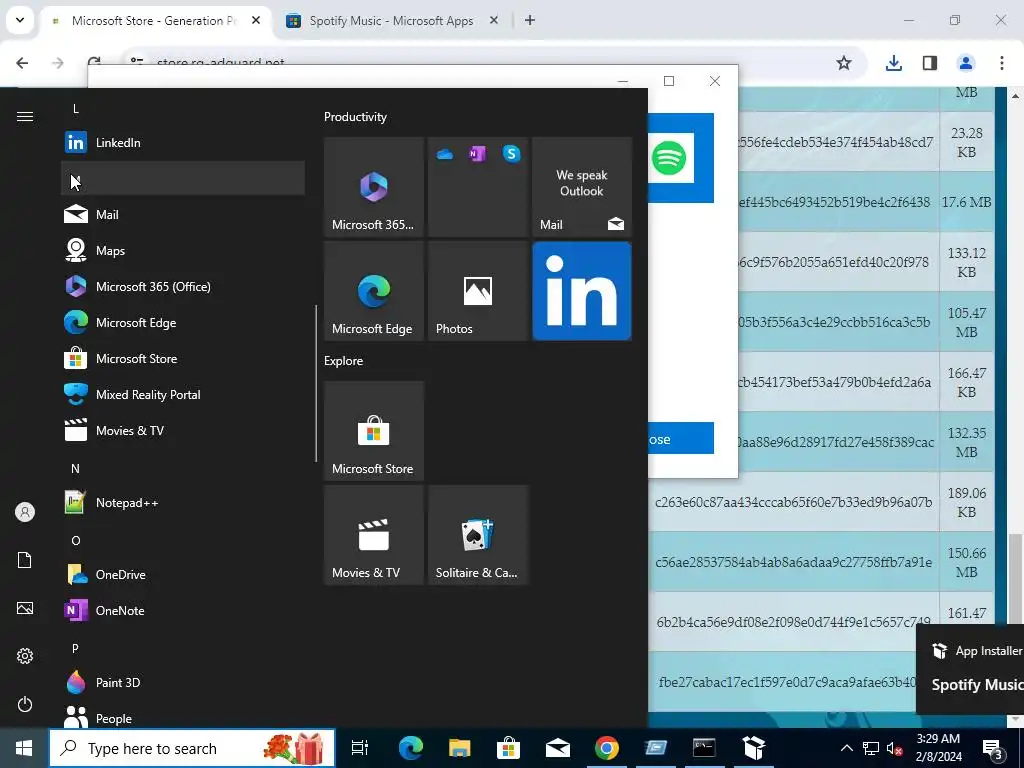This screenshot has height=768, width=1024.
Task: Open Pictures from Start sidebar
Action: [x=25, y=608]
